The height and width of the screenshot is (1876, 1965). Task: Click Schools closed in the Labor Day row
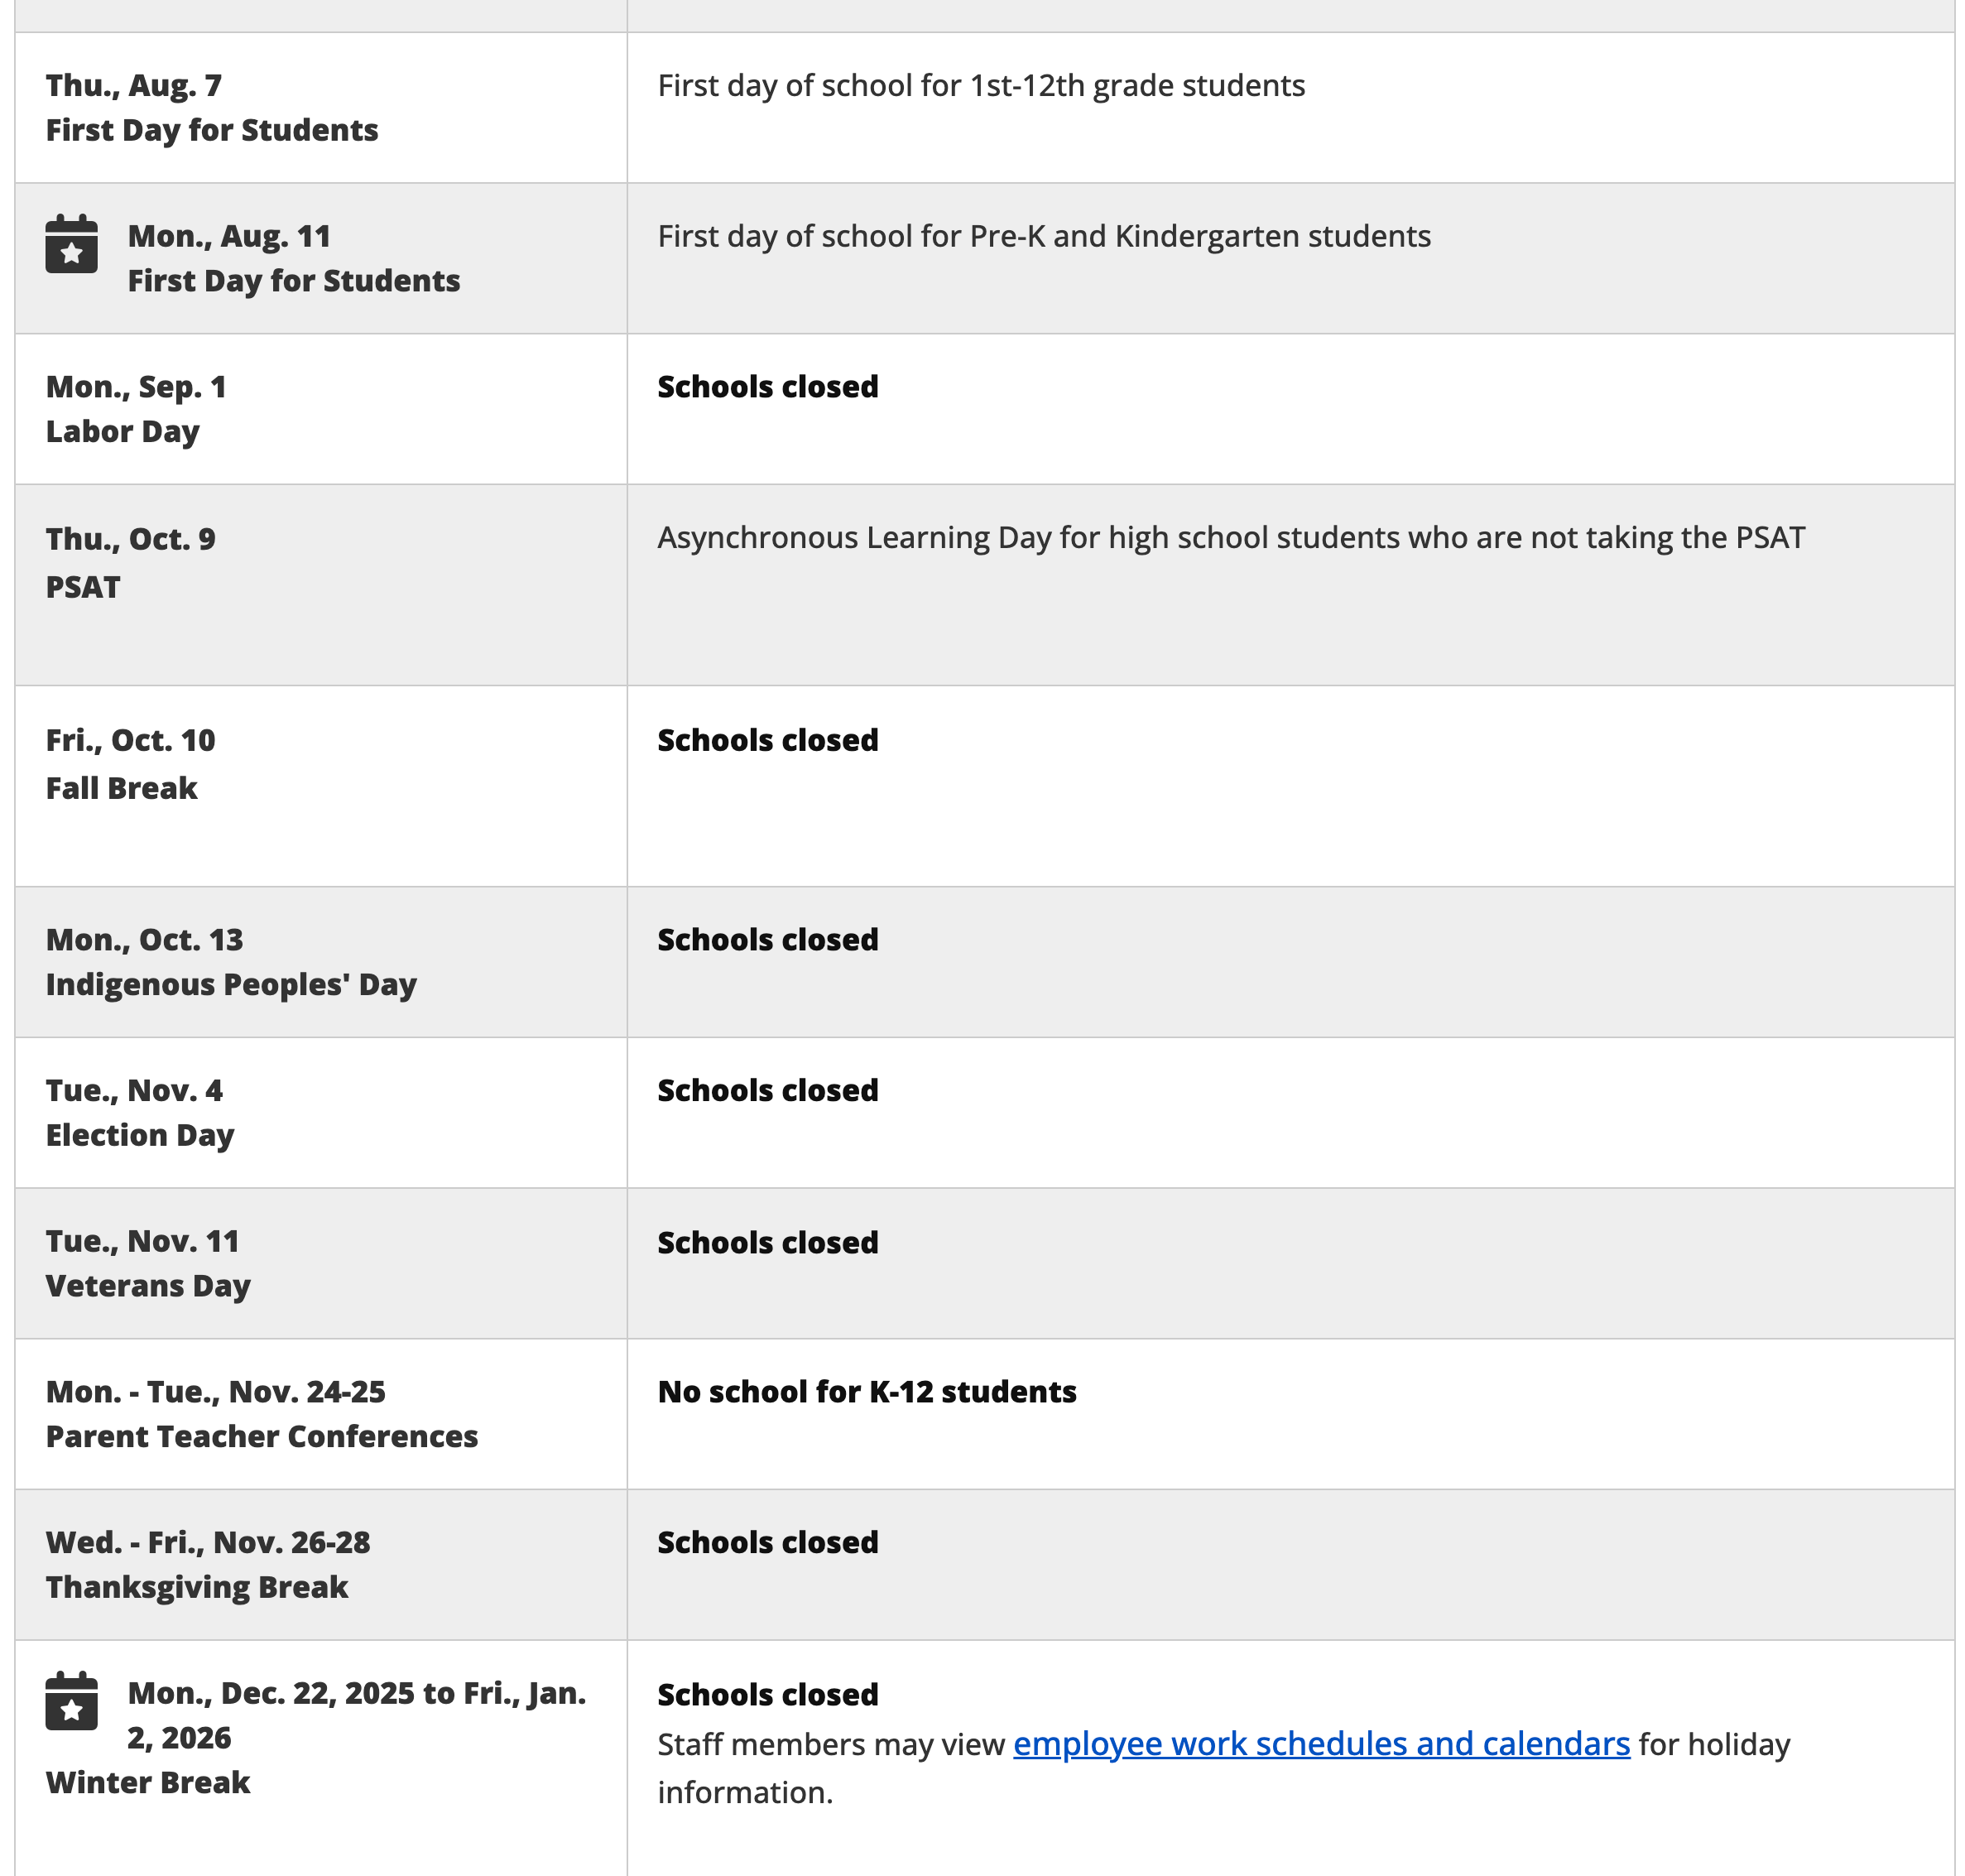point(767,387)
